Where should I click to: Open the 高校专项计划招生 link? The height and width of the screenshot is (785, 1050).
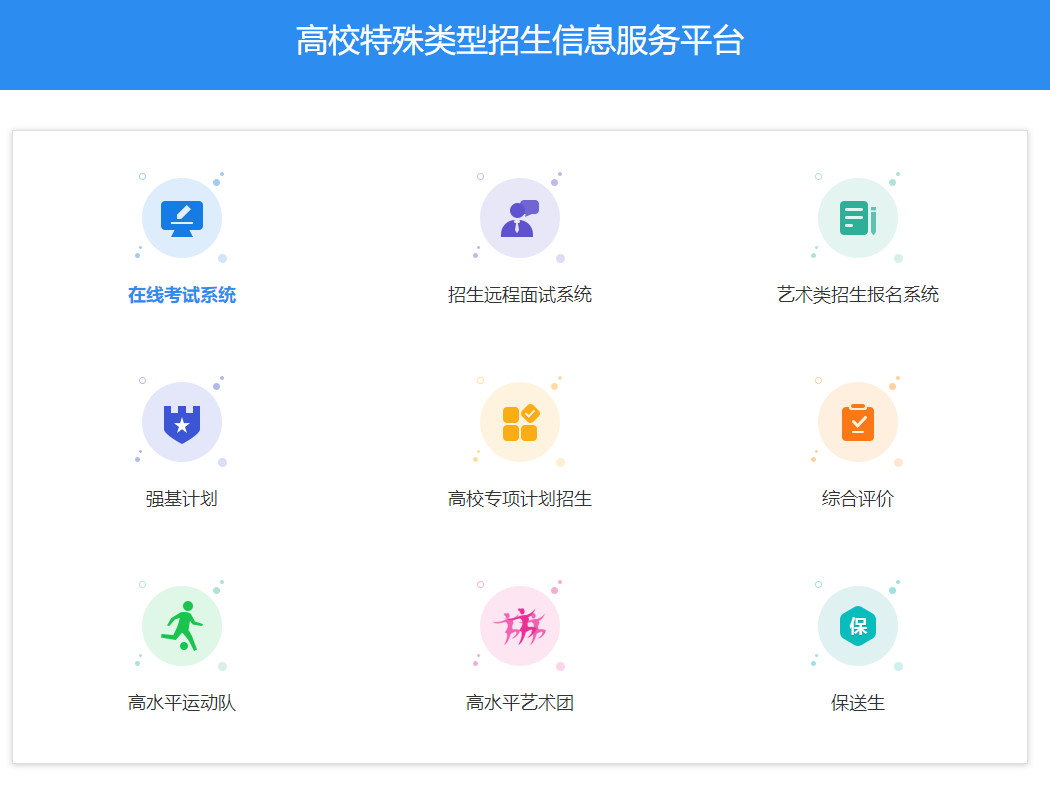pyautogui.click(x=520, y=499)
